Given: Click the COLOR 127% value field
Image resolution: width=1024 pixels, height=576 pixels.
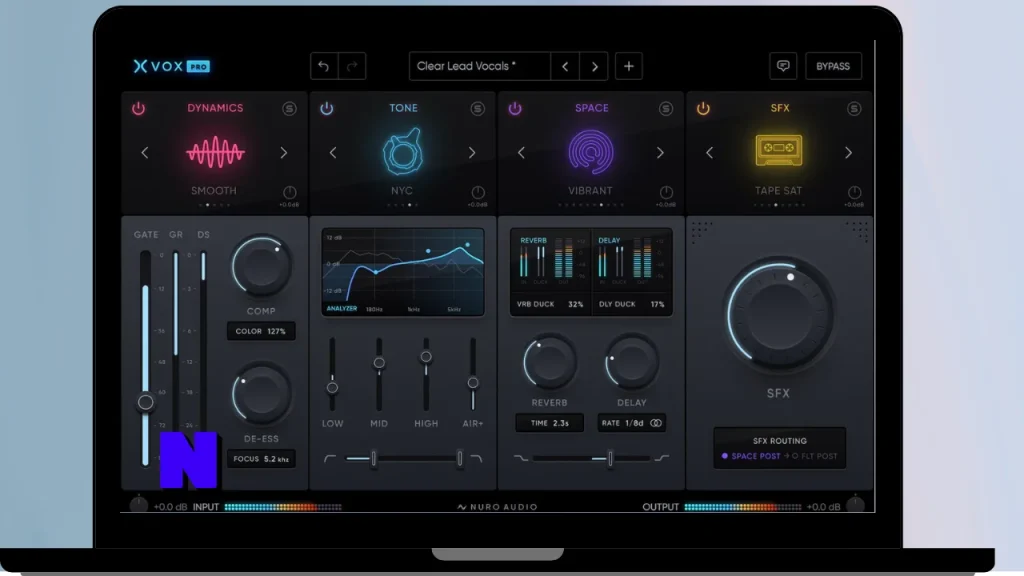Looking at the screenshot, I should click(261, 331).
